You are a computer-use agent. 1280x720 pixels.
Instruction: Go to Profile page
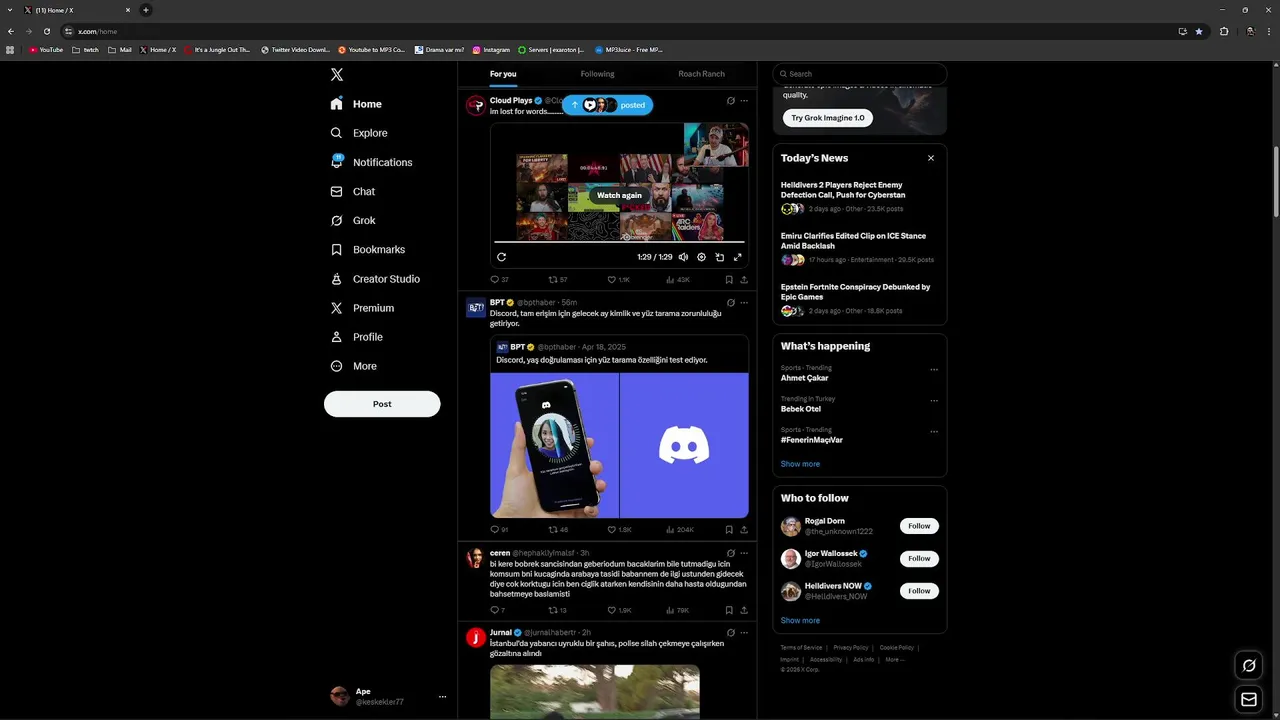pyautogui.click(x=357, y=337)
